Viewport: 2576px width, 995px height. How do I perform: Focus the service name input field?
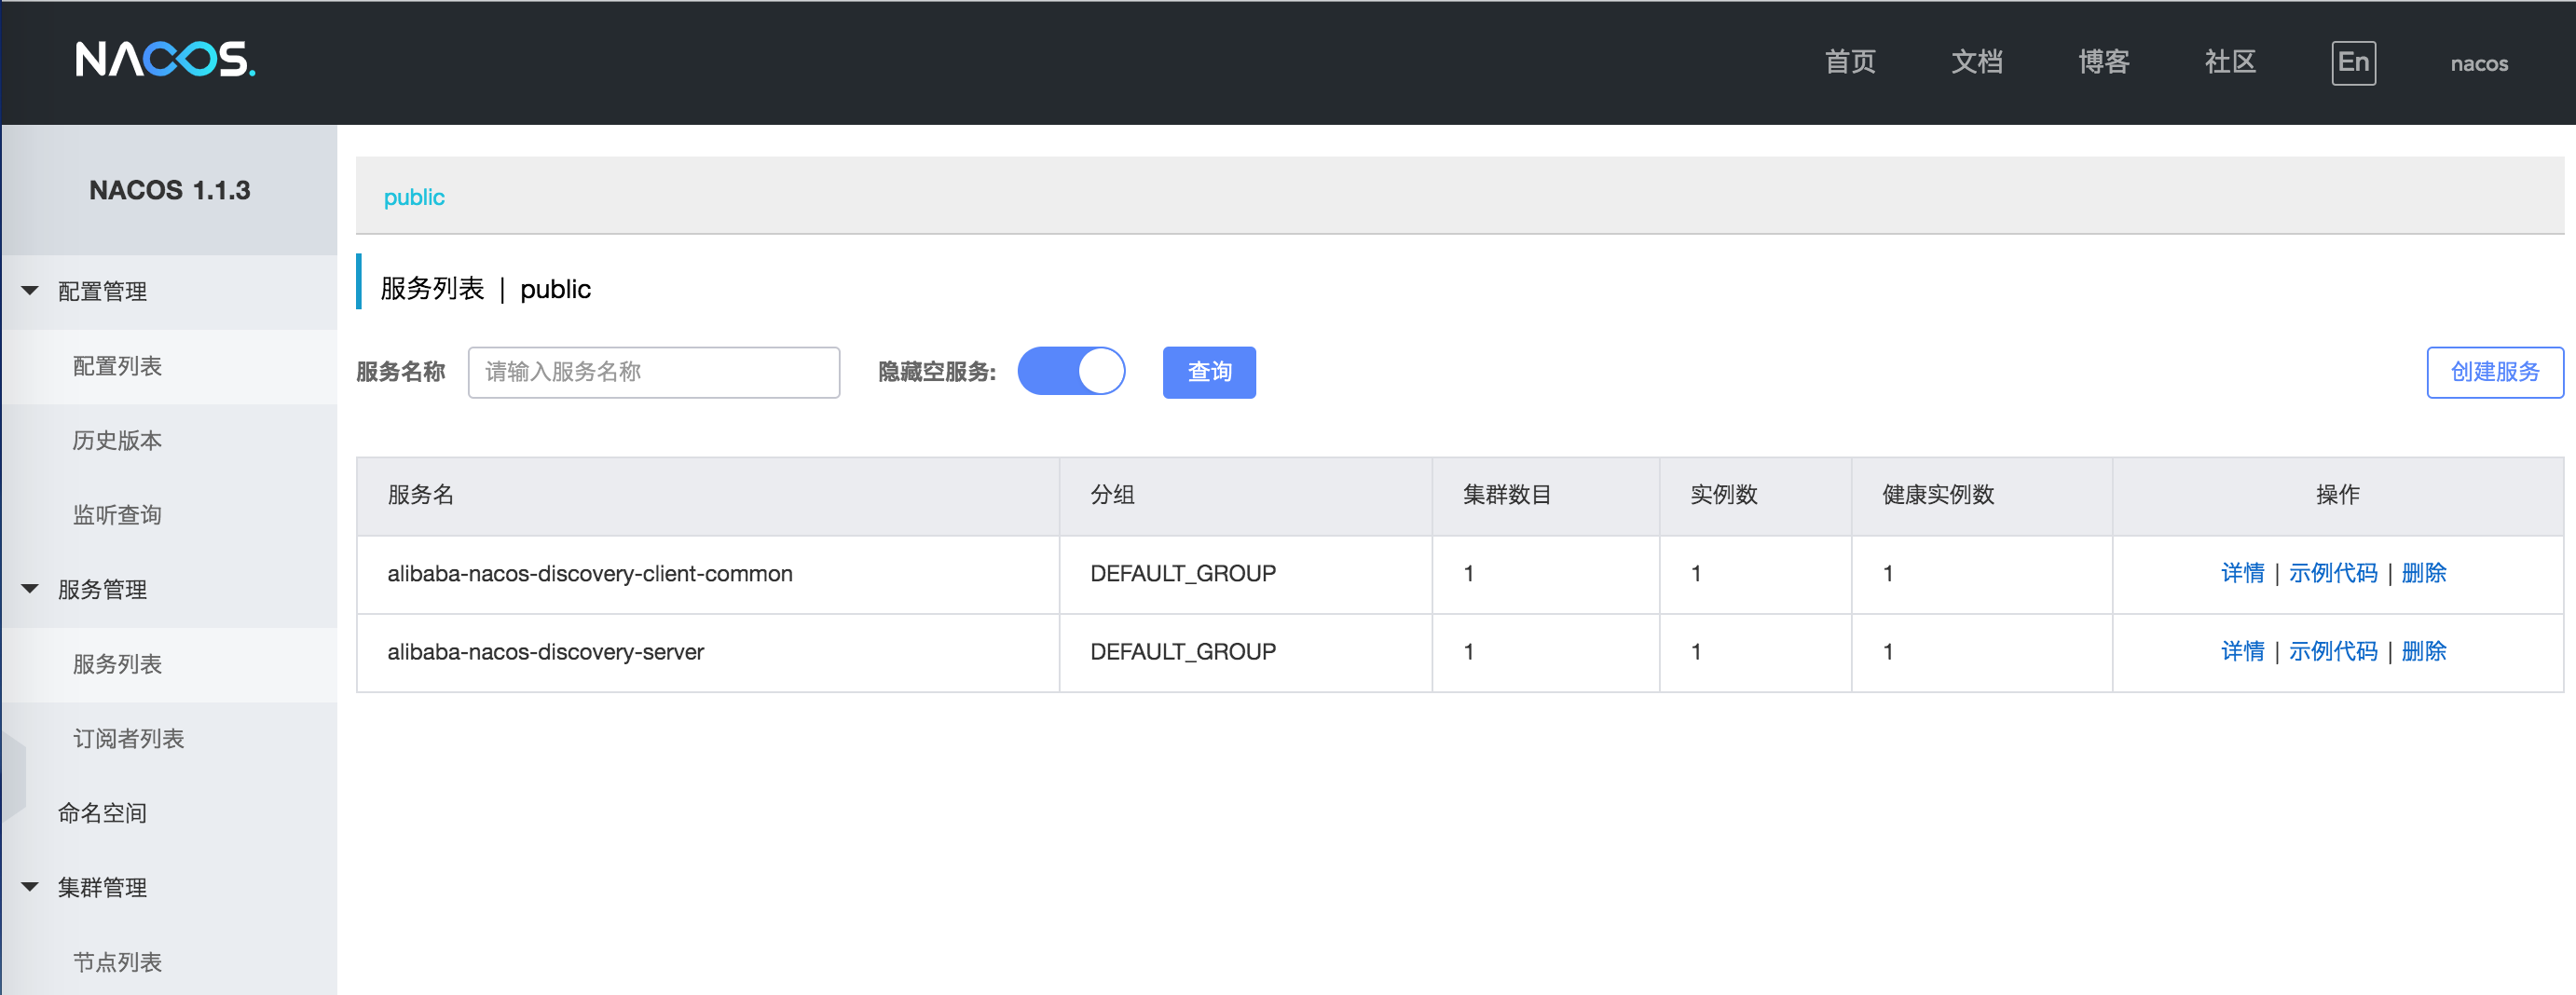(x=653, y=372)
